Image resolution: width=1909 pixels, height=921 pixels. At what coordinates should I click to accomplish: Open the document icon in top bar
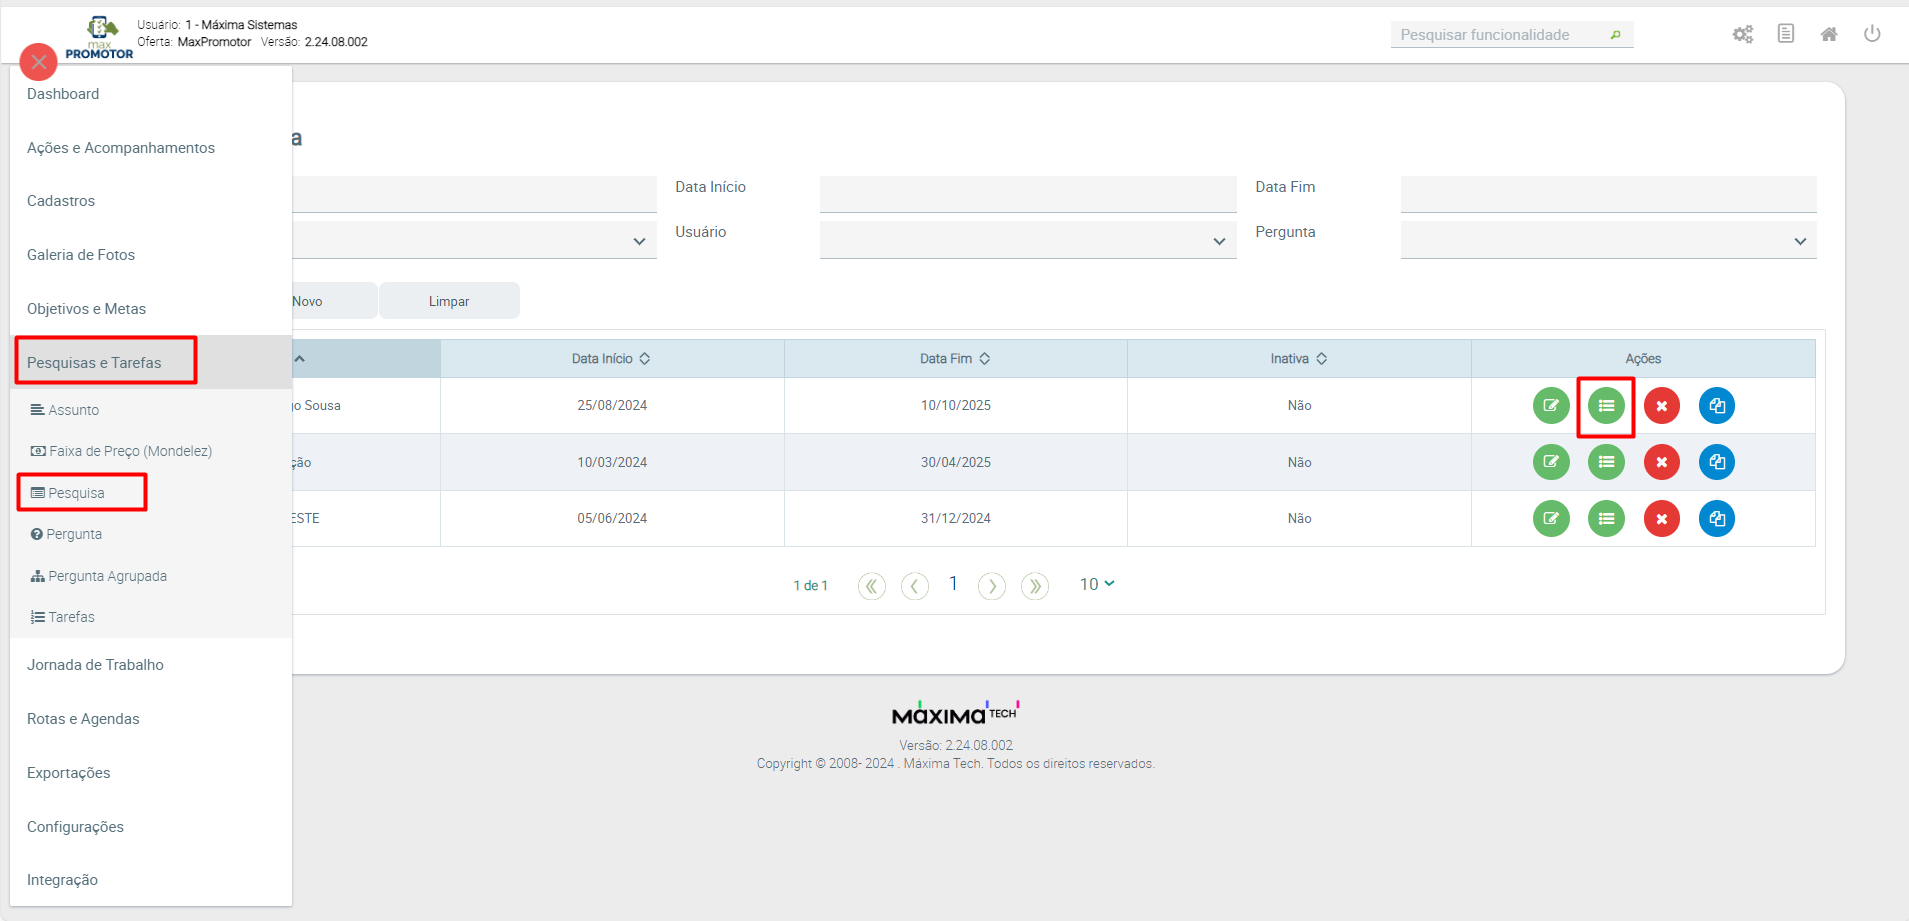[x=1786, y=34]
